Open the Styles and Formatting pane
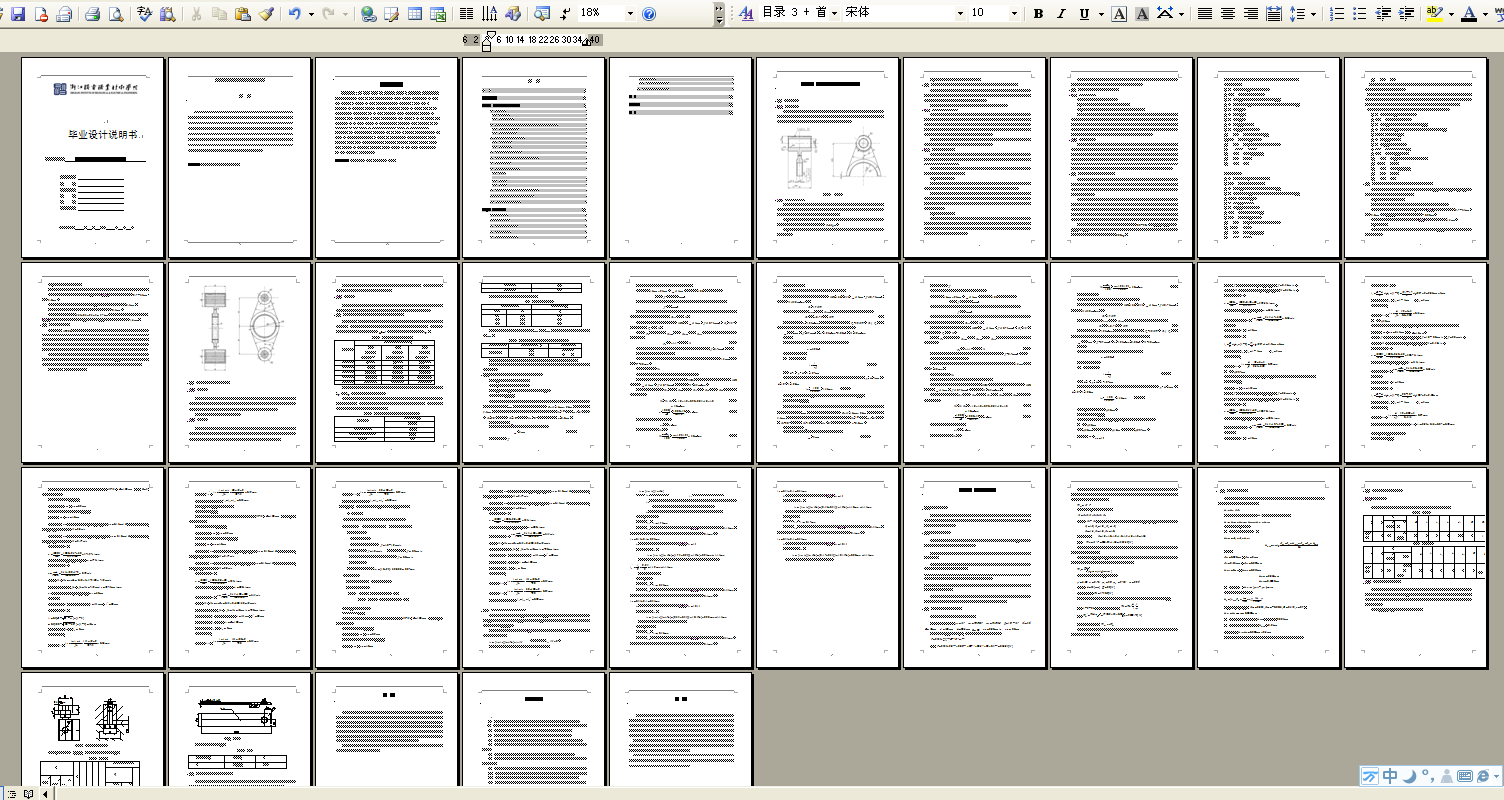The height and width of the screenshot is (800, 1504). coord(746,13)
